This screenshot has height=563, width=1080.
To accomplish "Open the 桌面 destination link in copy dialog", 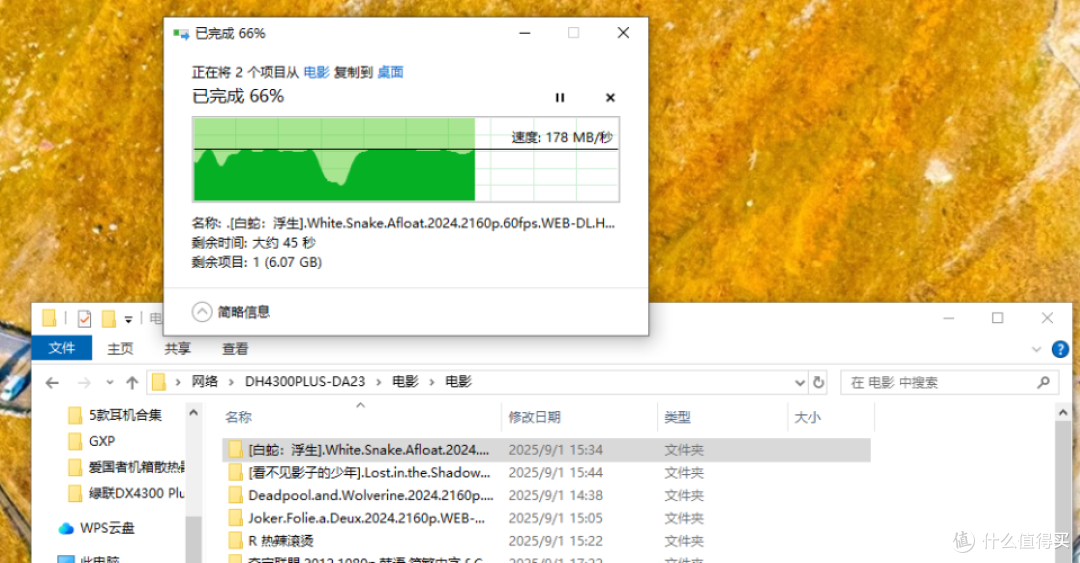I will [391, 72].
